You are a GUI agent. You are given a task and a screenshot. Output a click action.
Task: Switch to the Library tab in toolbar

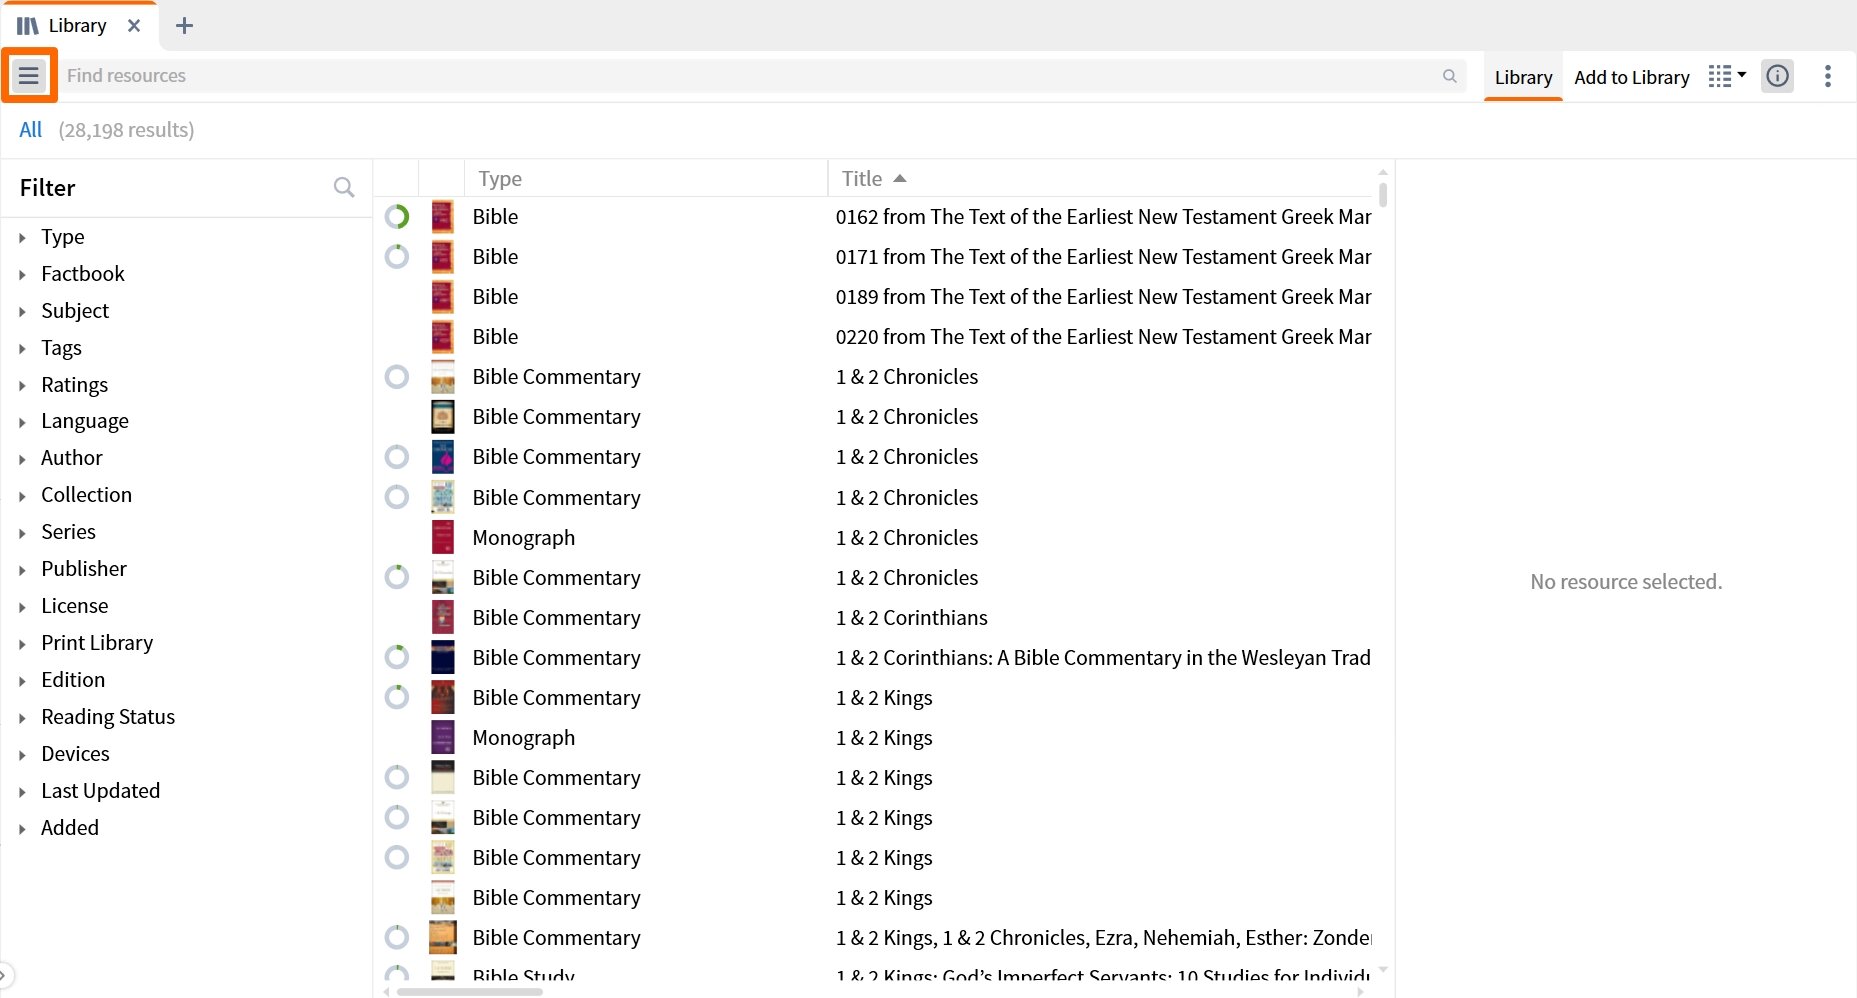[1523, 77]
